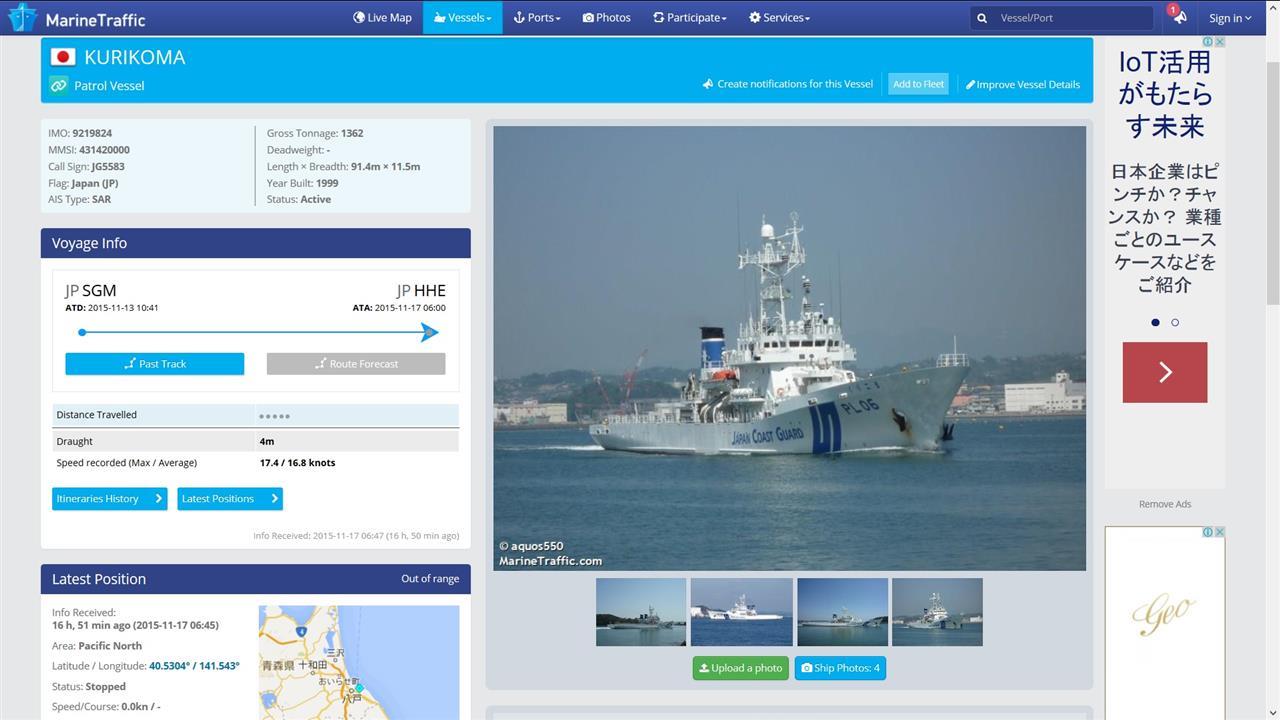The width and height of the screenshot is (1280, 720).
Task: Open Latest Positions list
Action: pos(229,498)
